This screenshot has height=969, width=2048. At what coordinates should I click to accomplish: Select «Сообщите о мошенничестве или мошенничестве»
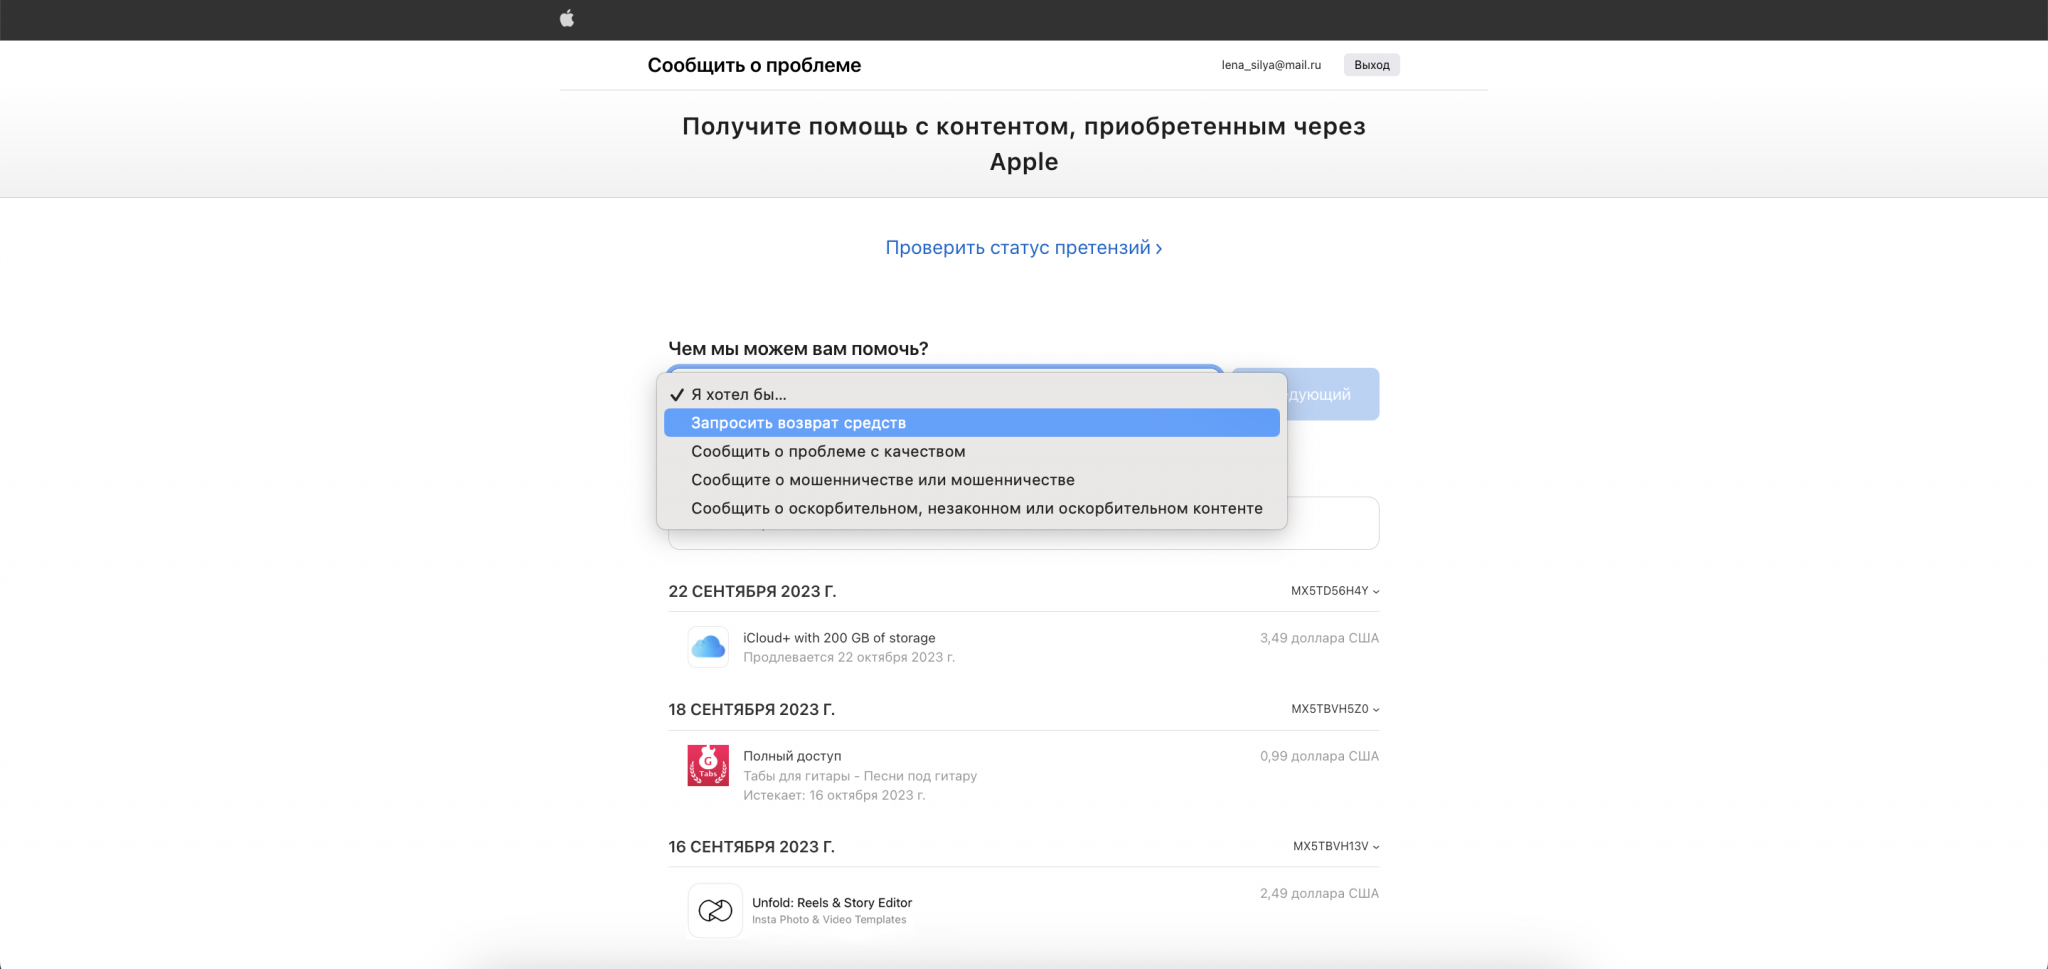[x=972, y=480]
